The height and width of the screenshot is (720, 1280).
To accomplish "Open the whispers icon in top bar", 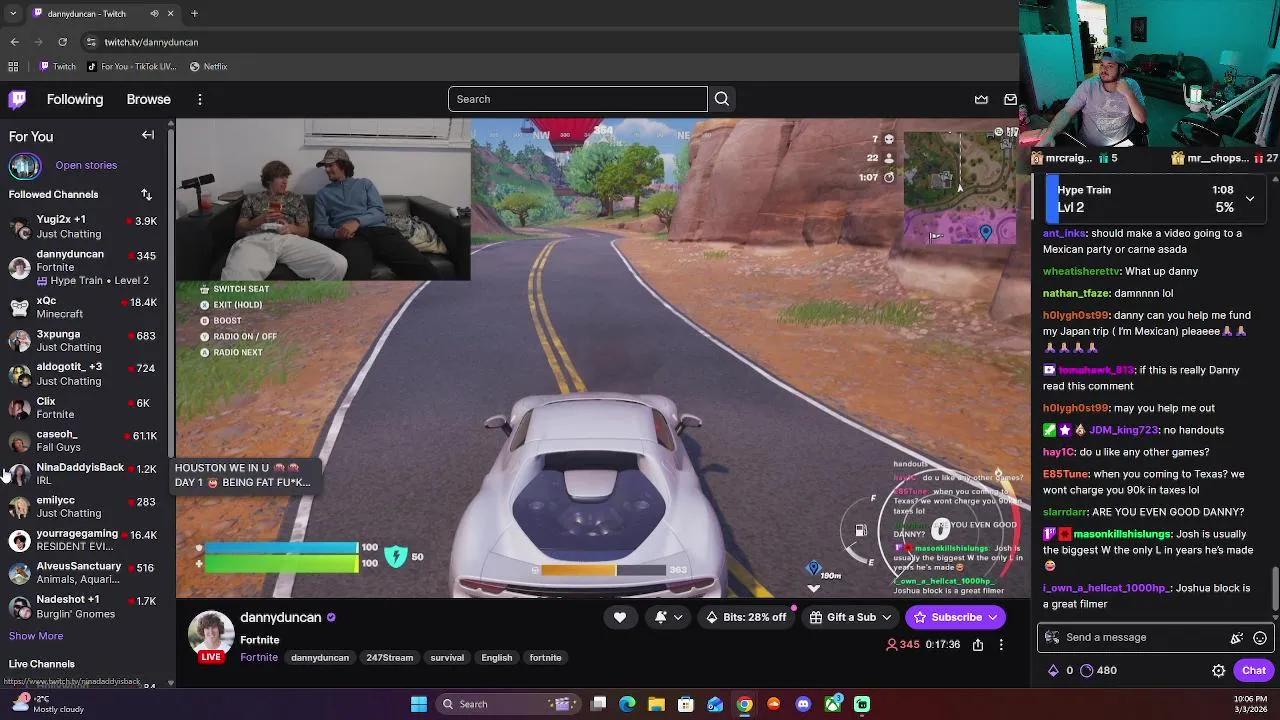I will tap(1010, 99).
